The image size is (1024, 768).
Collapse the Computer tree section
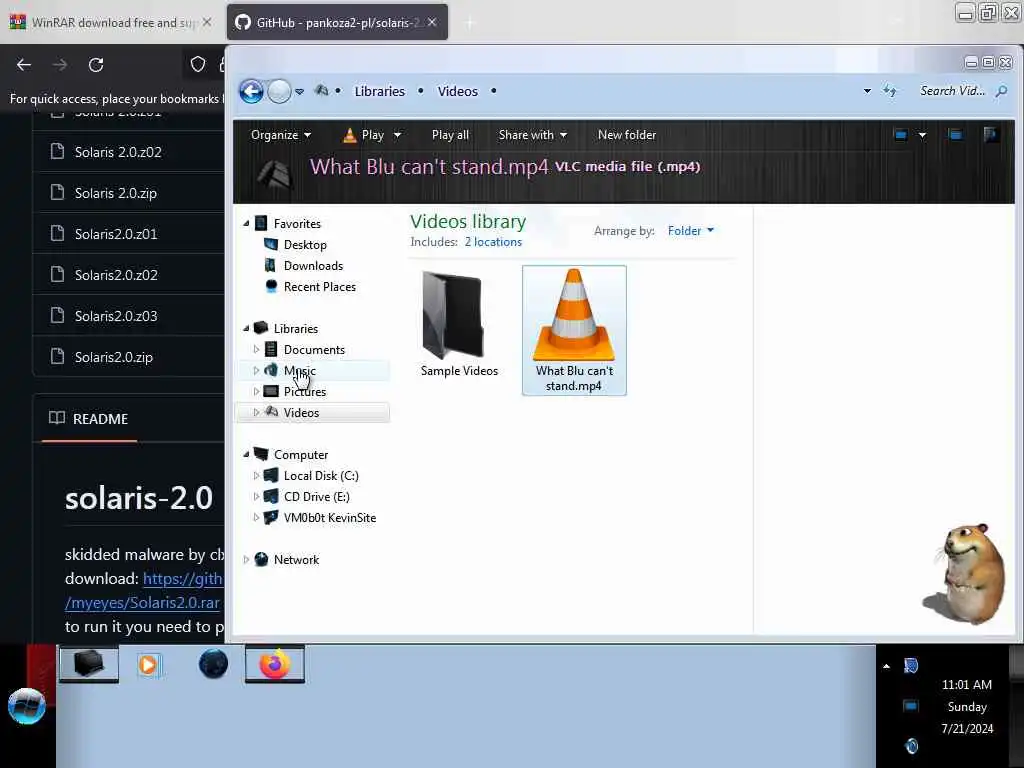[246, 455]
